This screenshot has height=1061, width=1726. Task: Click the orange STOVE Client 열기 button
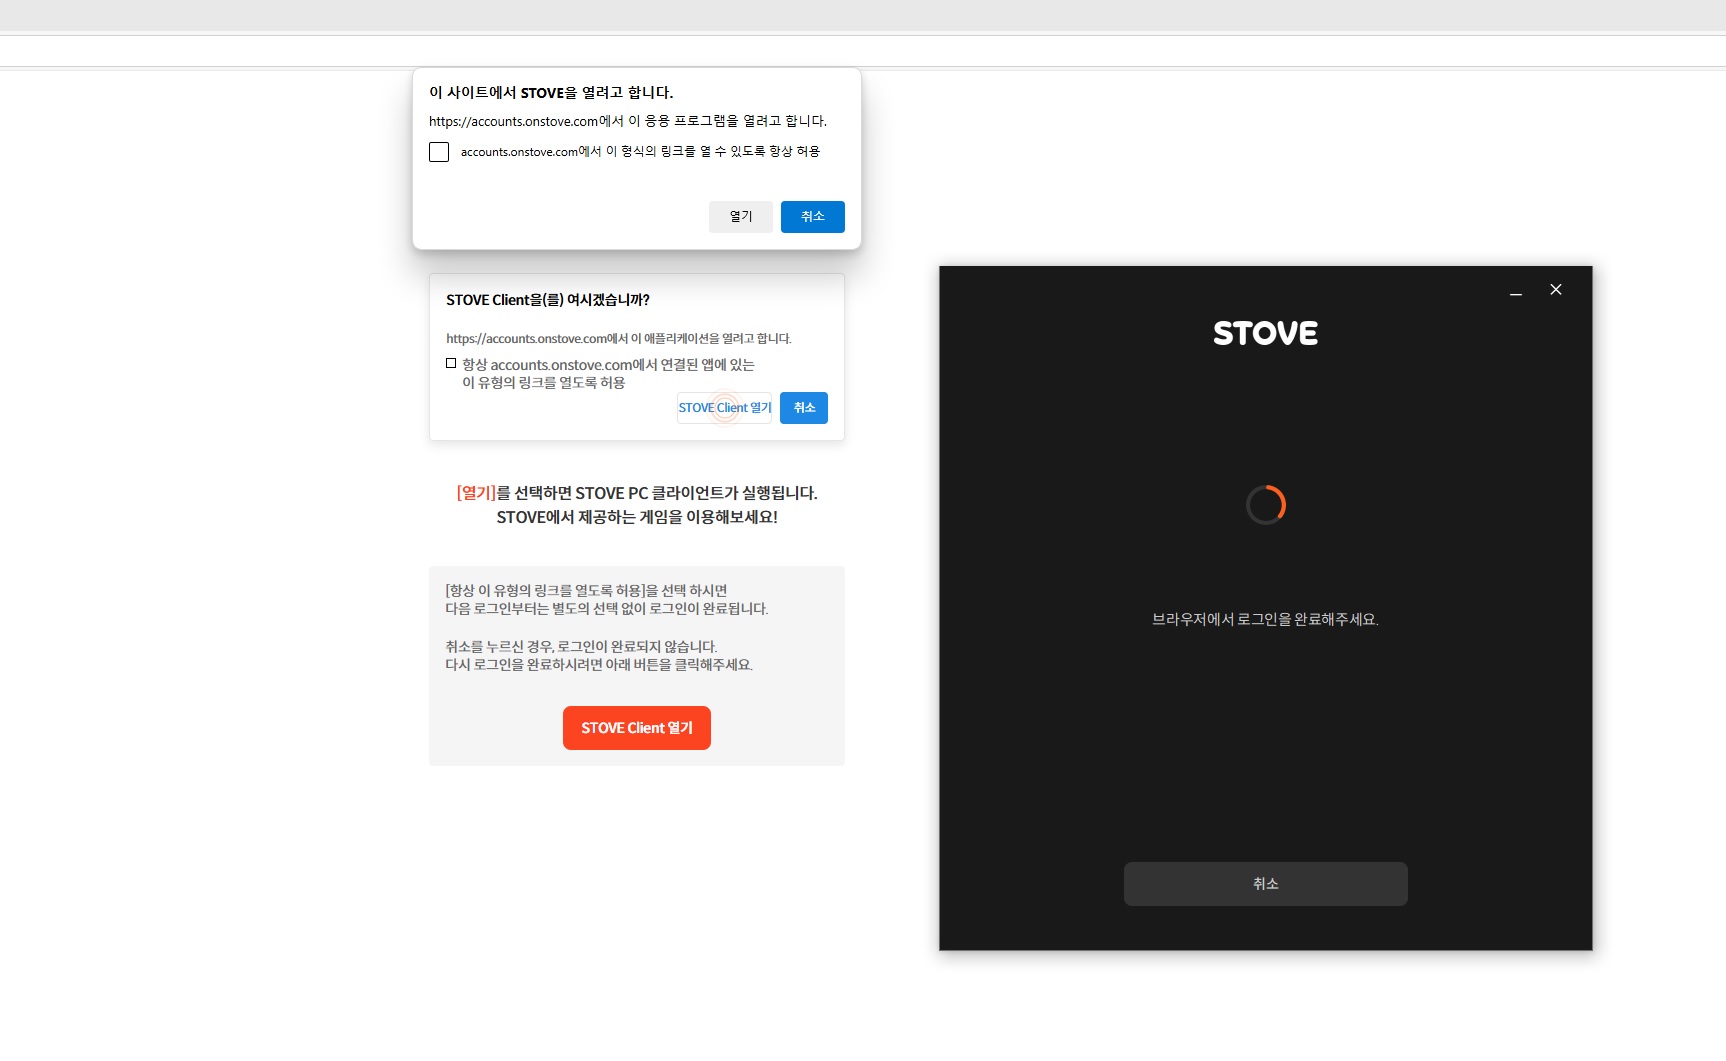tap(637, 728)
